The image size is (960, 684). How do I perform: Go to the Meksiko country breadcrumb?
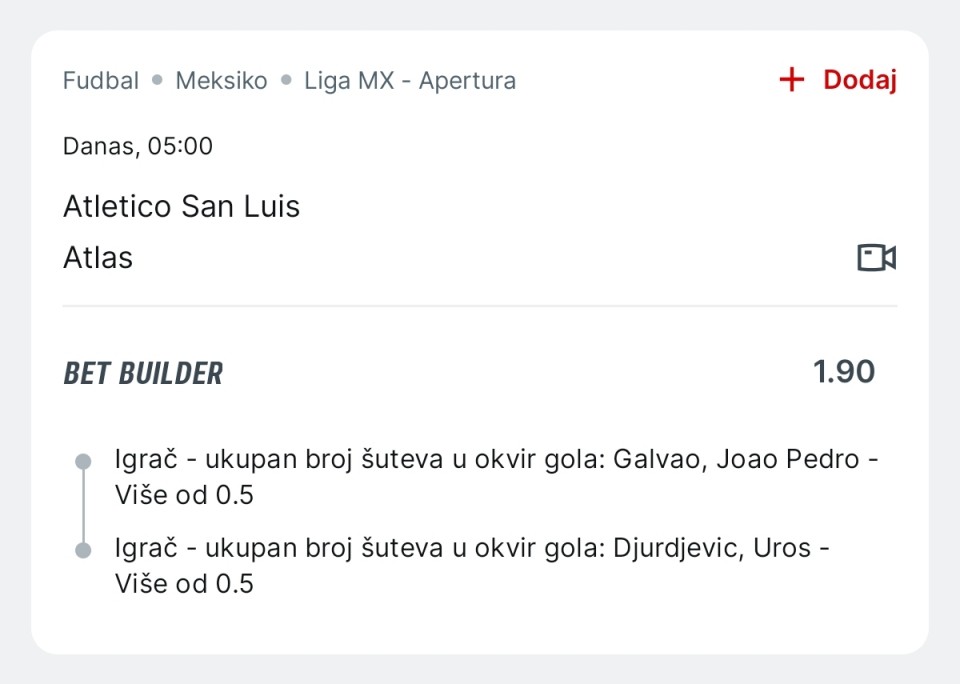221,81
